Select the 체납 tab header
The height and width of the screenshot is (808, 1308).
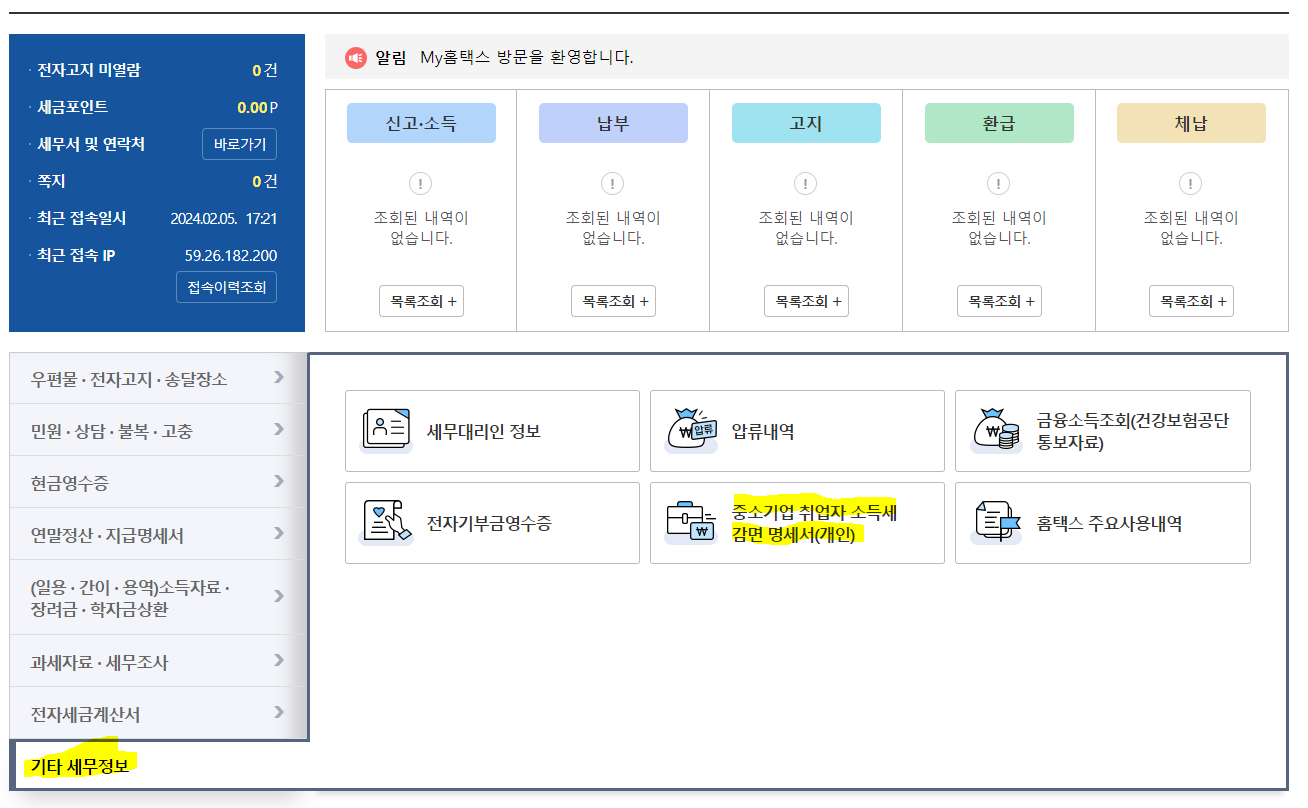point(1191,123)
